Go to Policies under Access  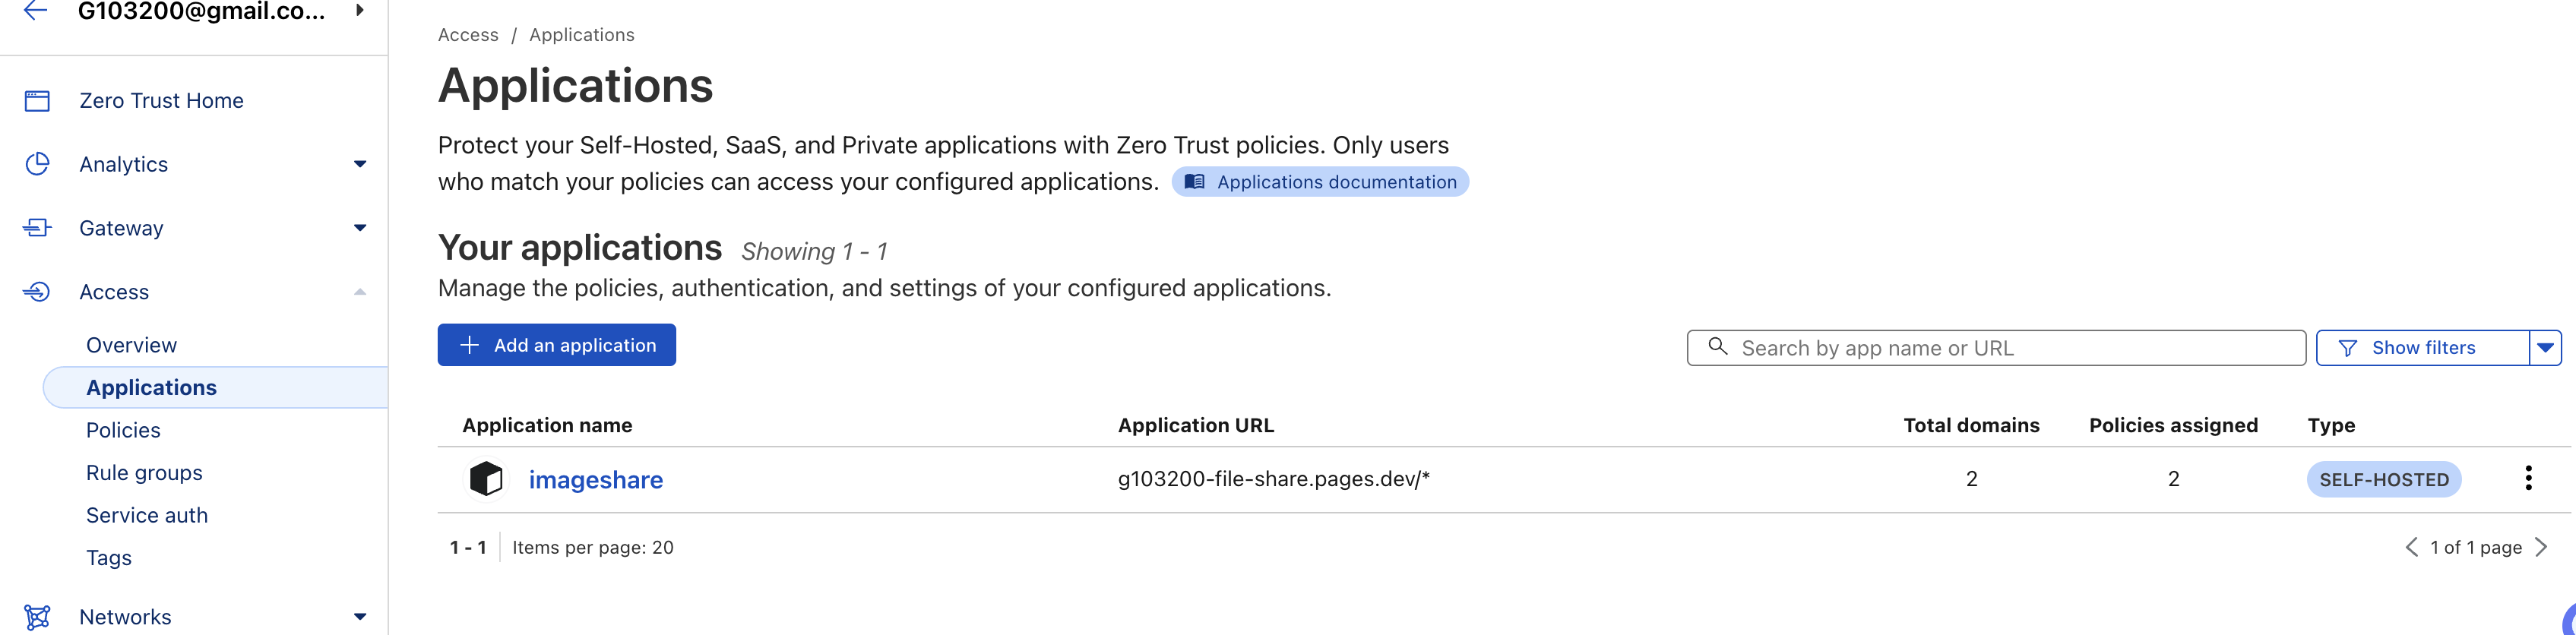pos(123,430)
